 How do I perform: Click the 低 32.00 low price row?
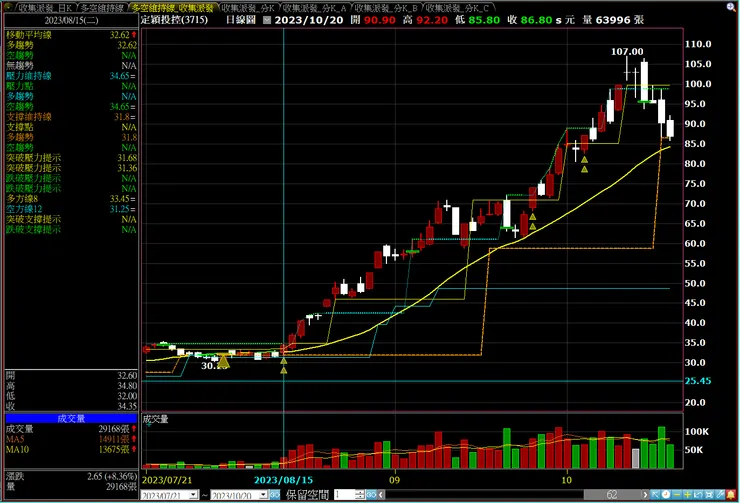click(71, 396)
